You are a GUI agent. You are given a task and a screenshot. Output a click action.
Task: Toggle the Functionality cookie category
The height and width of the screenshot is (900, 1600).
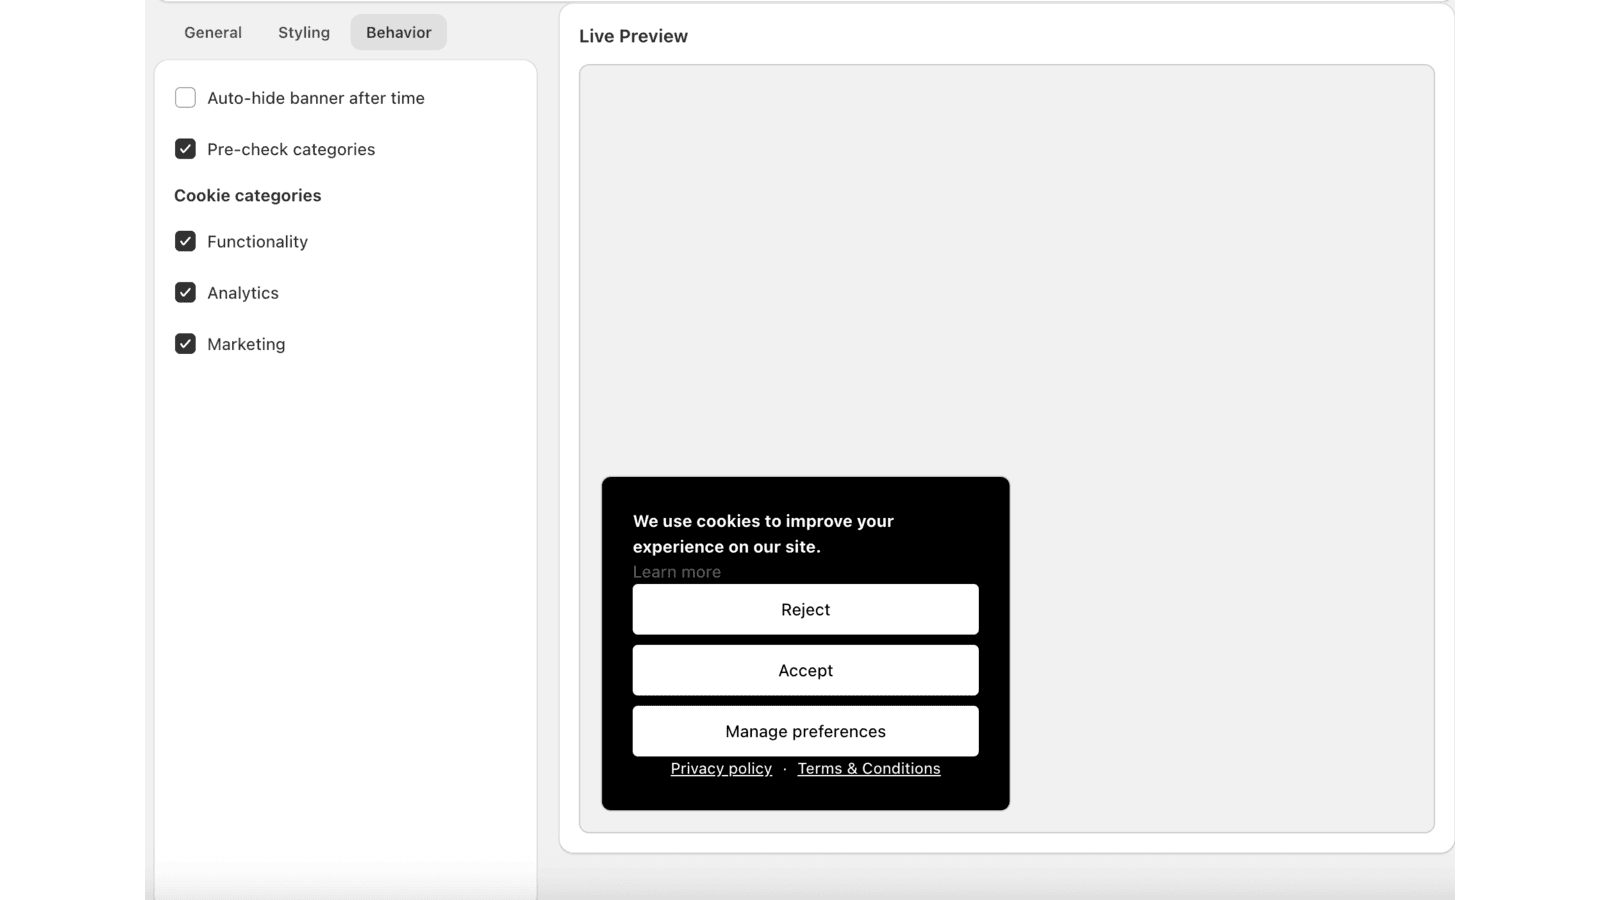pos(185,241)
